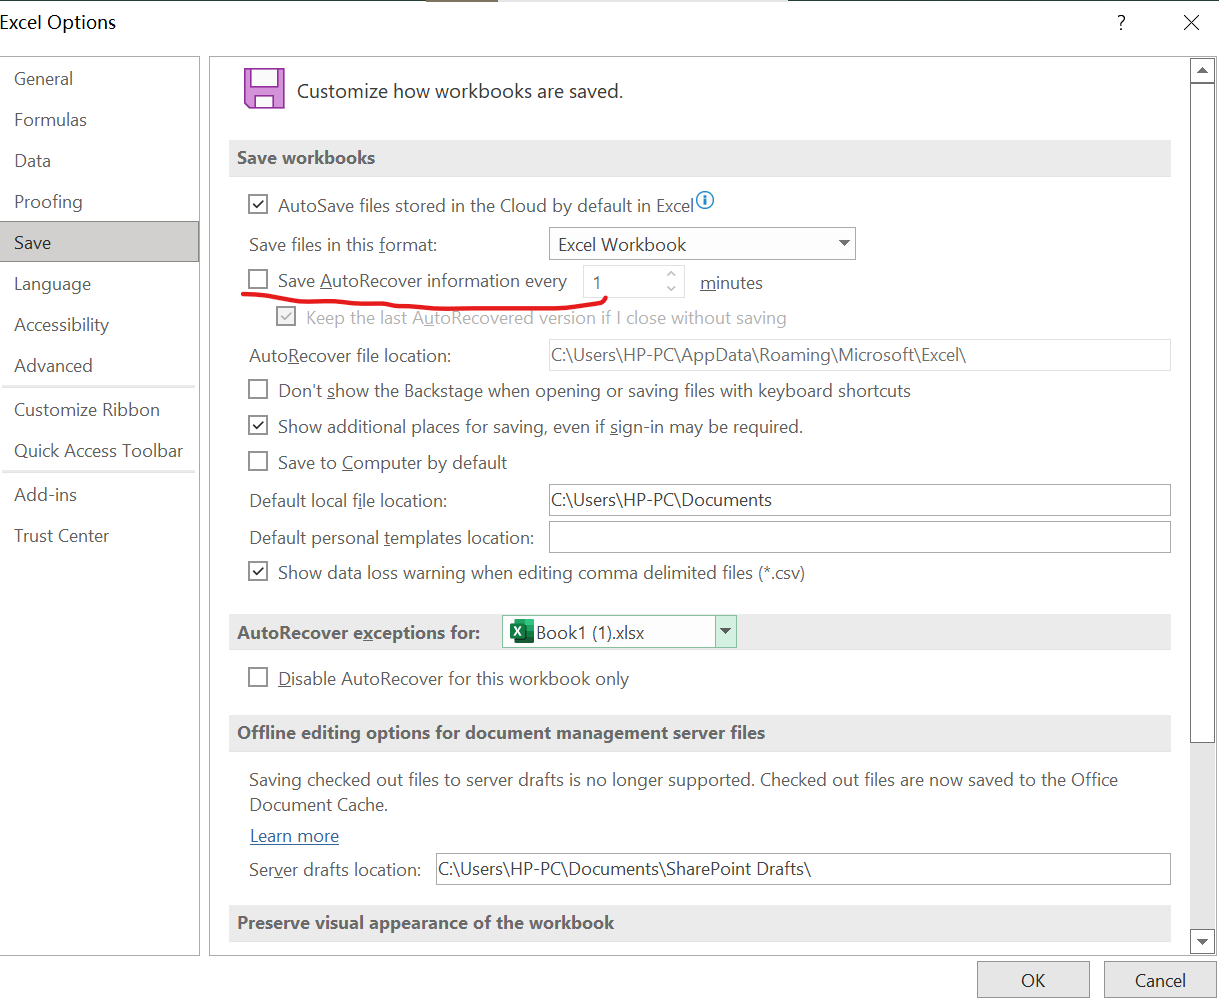Increase AutoRecover minutes with up arrow

pyautogui.click(x=672, y=273)
